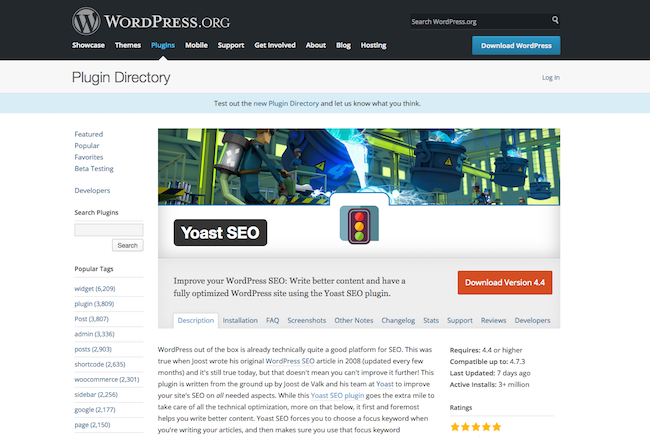Go to the Mobile menu item
The width and height of the screenshot is (650, 436).
coord(196,45)
